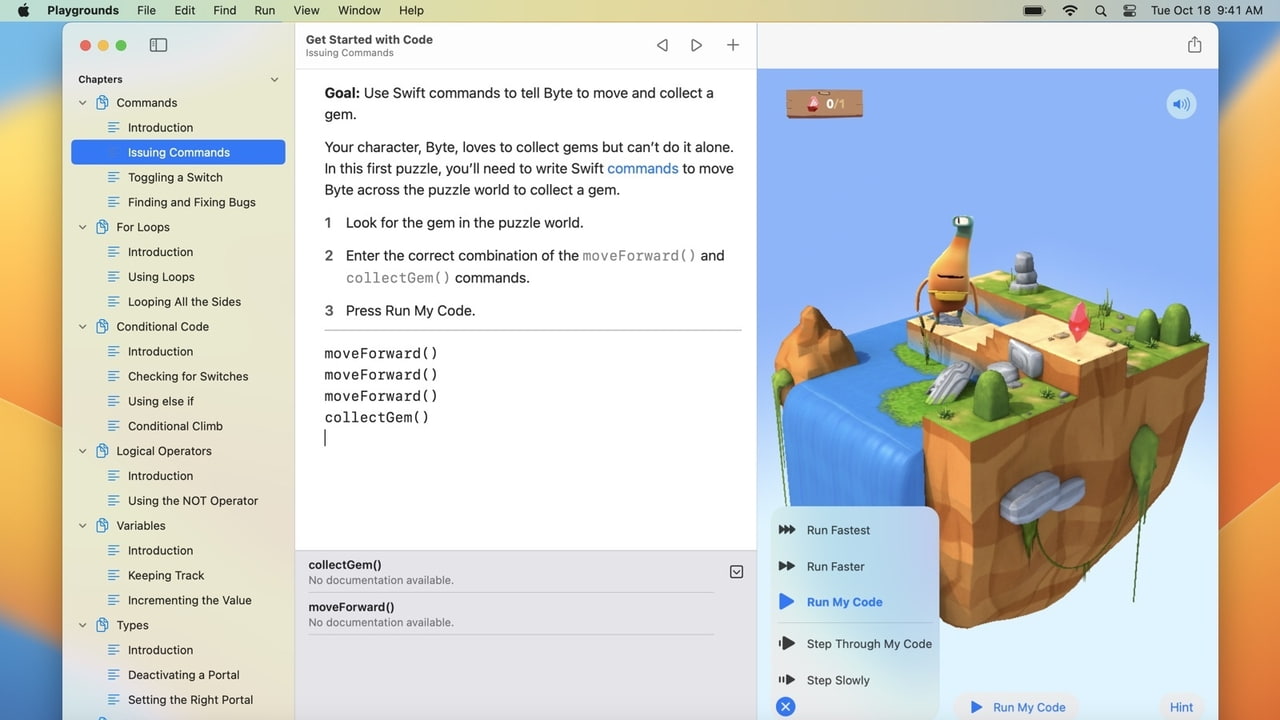Open the Share icon
The height and width of the screenshot is (720, 1280).
pos(1194,45)
